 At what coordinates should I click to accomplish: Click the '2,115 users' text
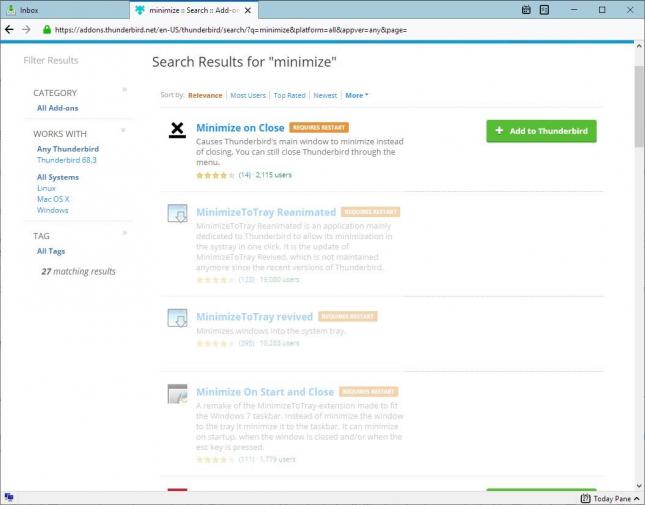tap(274, 175)
